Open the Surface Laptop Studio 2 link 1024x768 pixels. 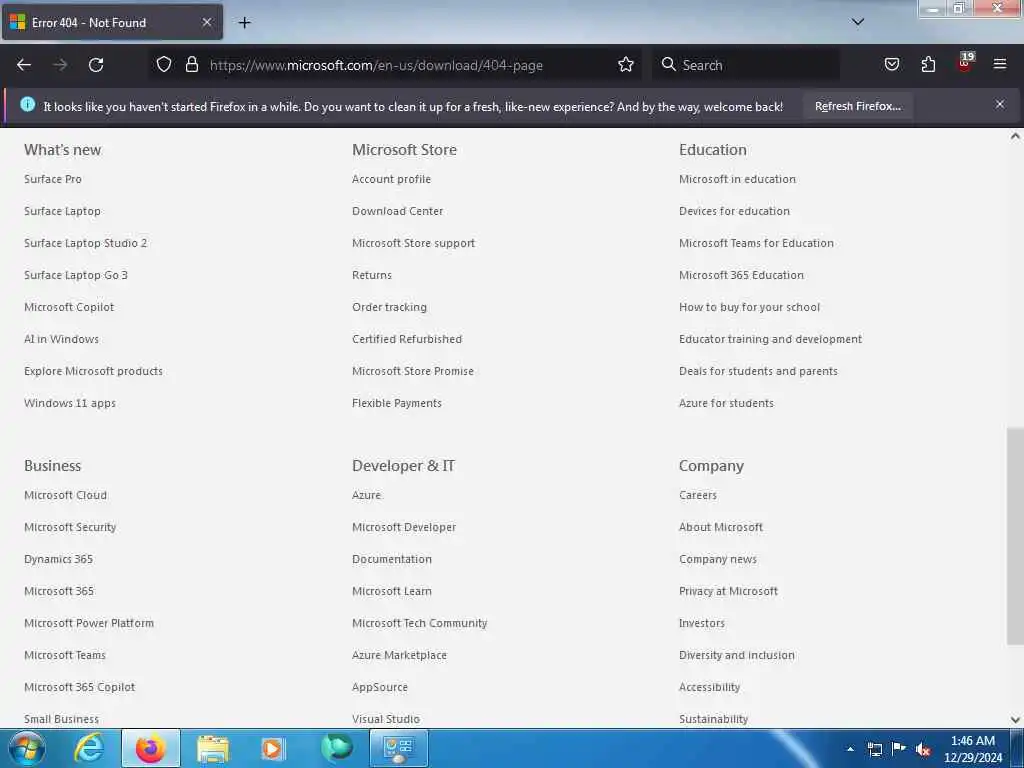86,243
